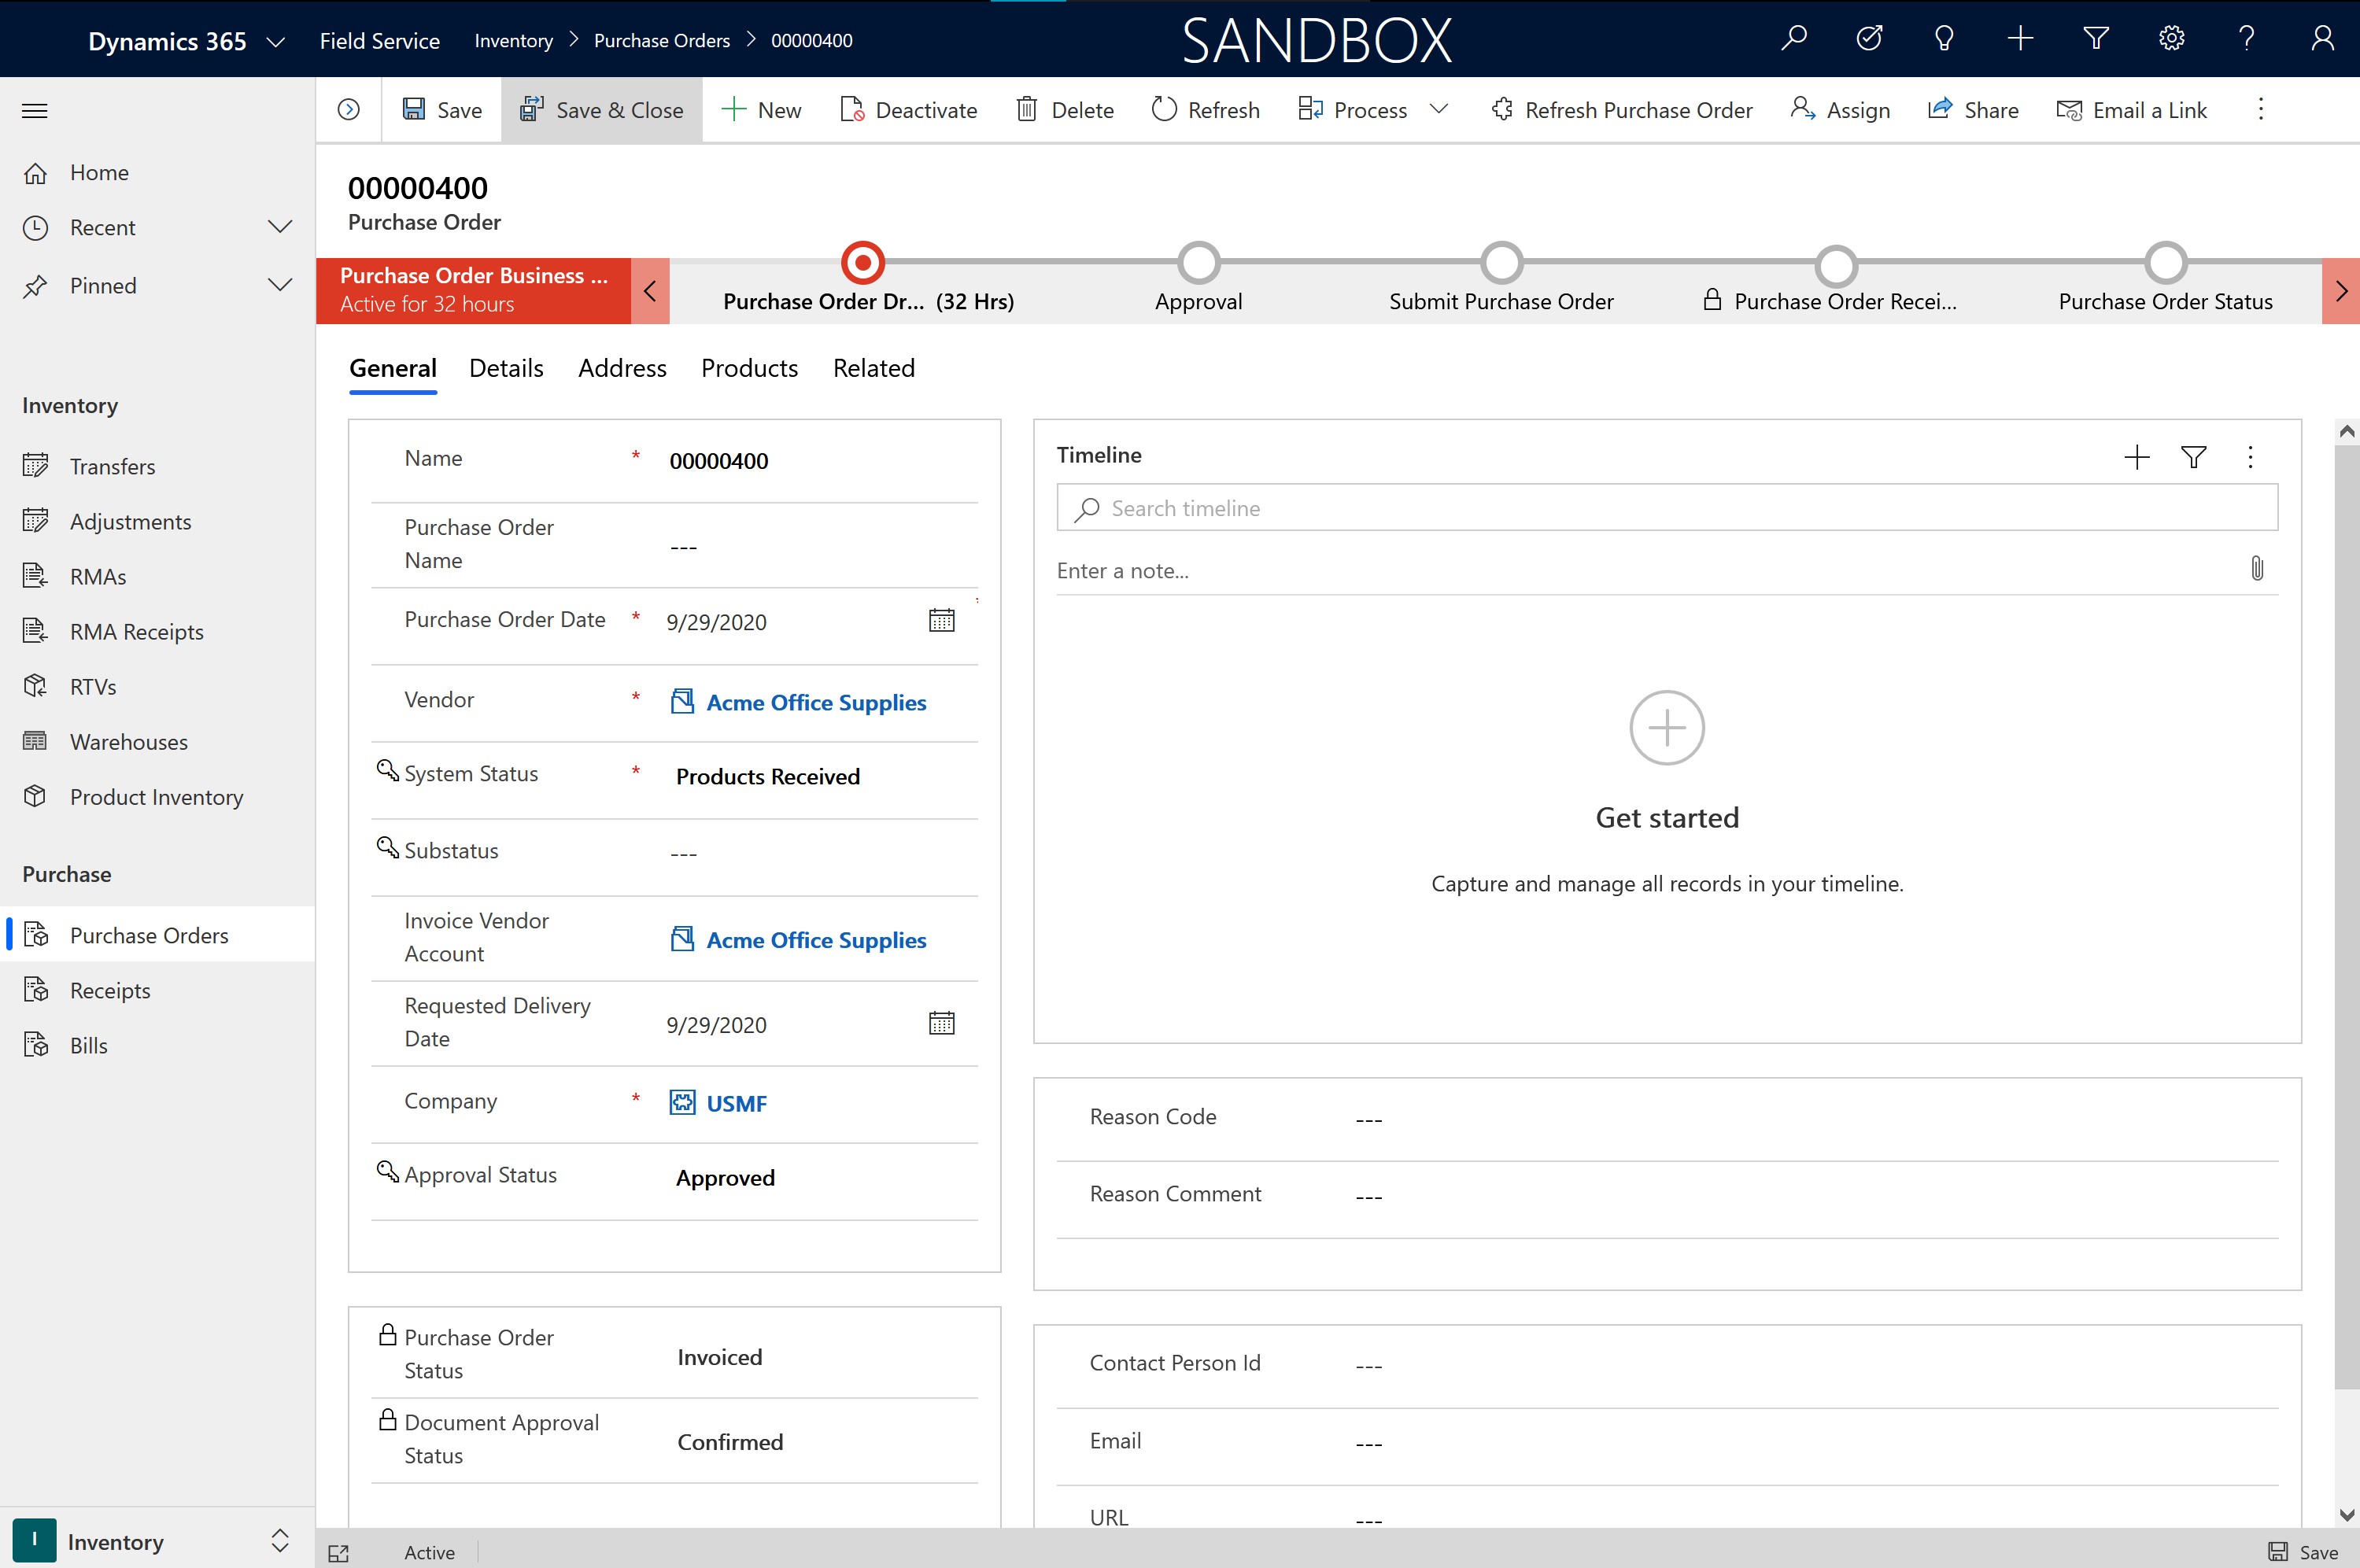Click the Refresh Purchase Order icon

click(1494, 110)
